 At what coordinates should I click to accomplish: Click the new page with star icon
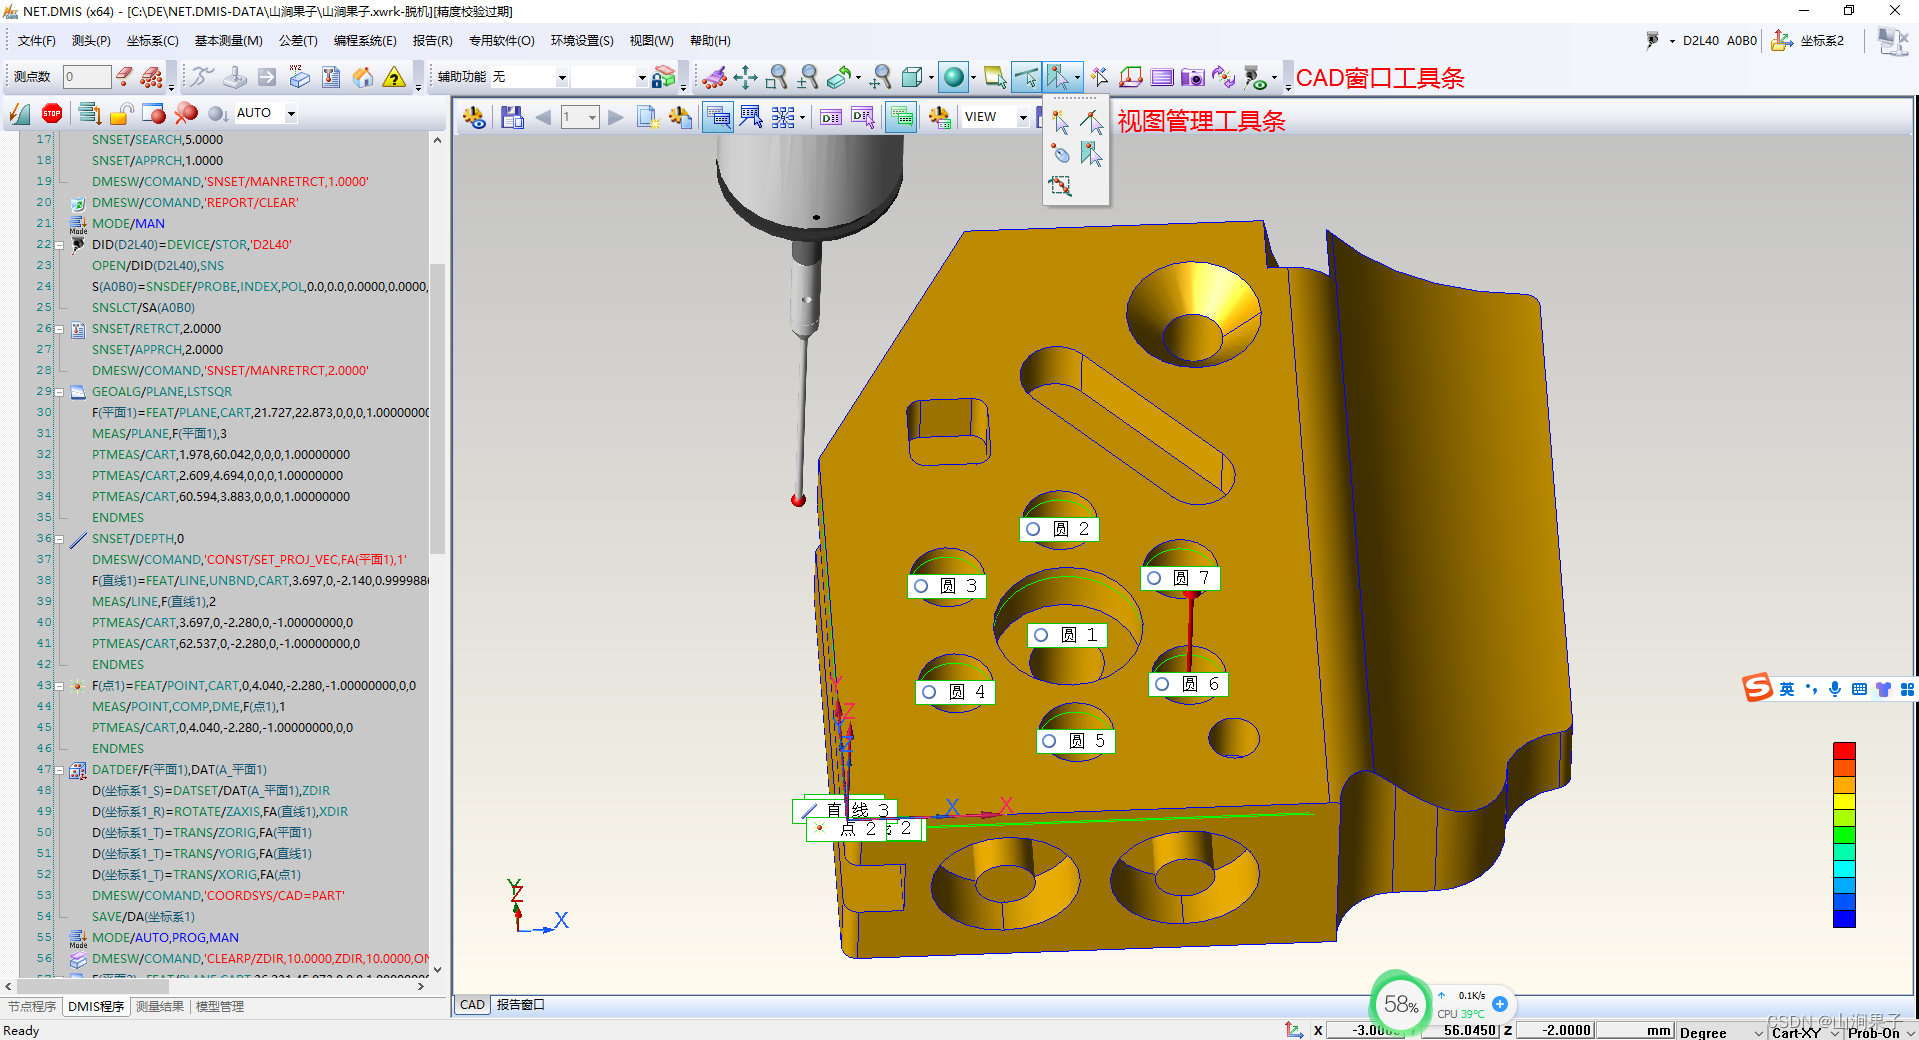point(648,117)
